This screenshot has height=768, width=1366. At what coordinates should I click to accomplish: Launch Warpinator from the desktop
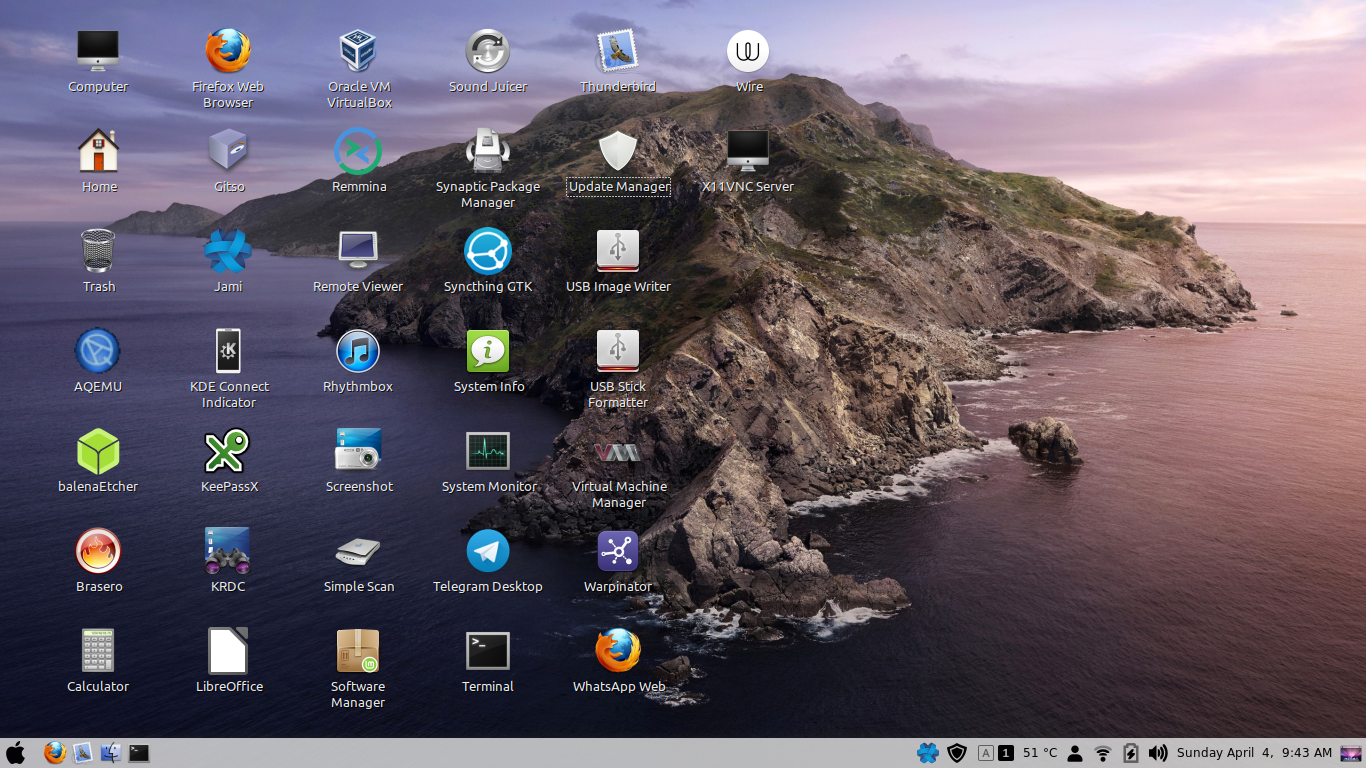tap(618, 552)
